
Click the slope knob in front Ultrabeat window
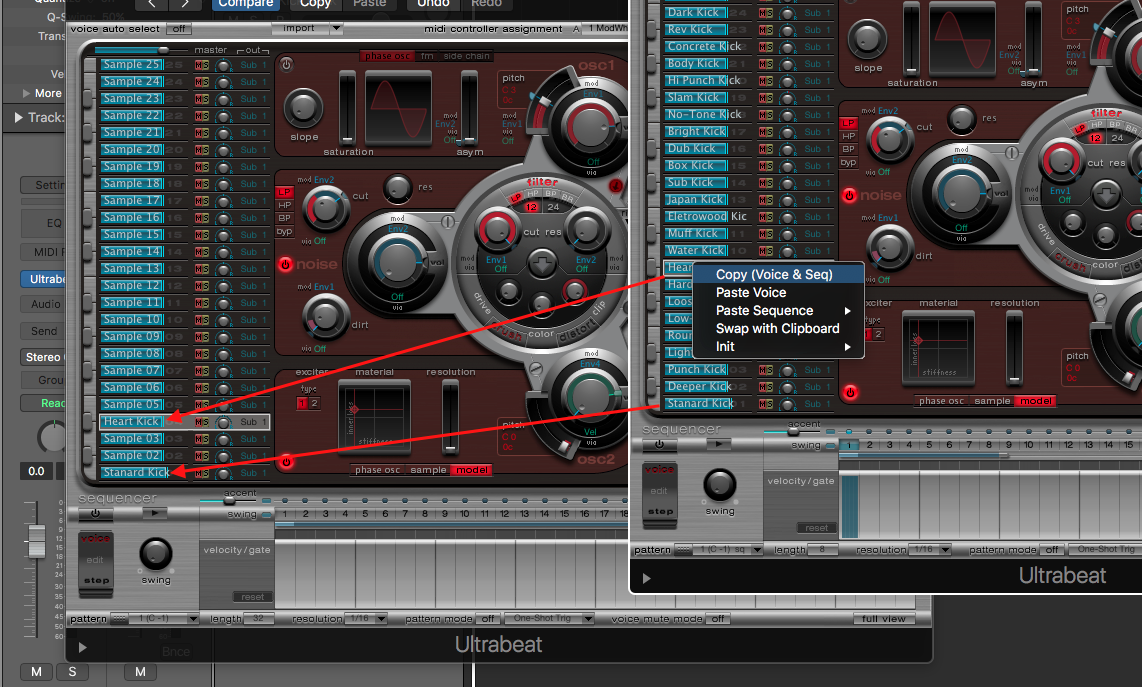tap(867, 39)
